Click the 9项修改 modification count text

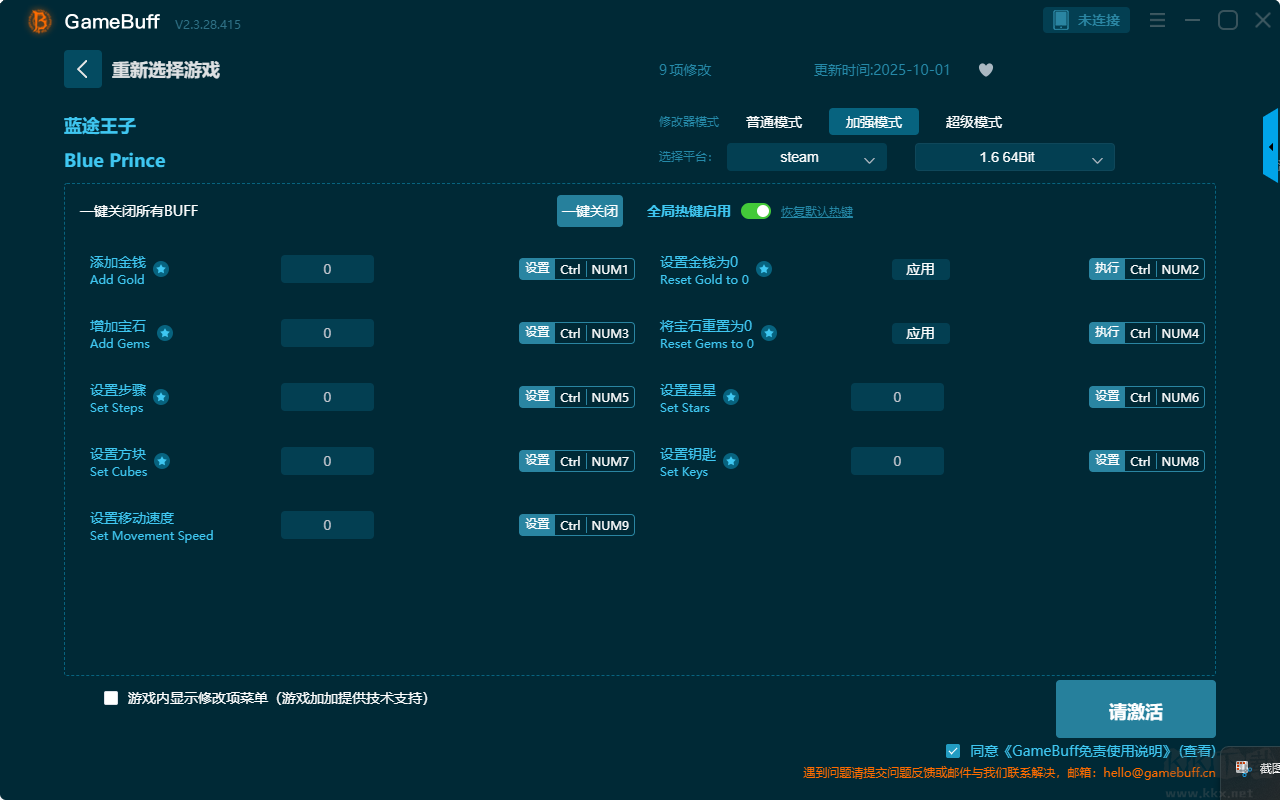(x=685, y=70)
